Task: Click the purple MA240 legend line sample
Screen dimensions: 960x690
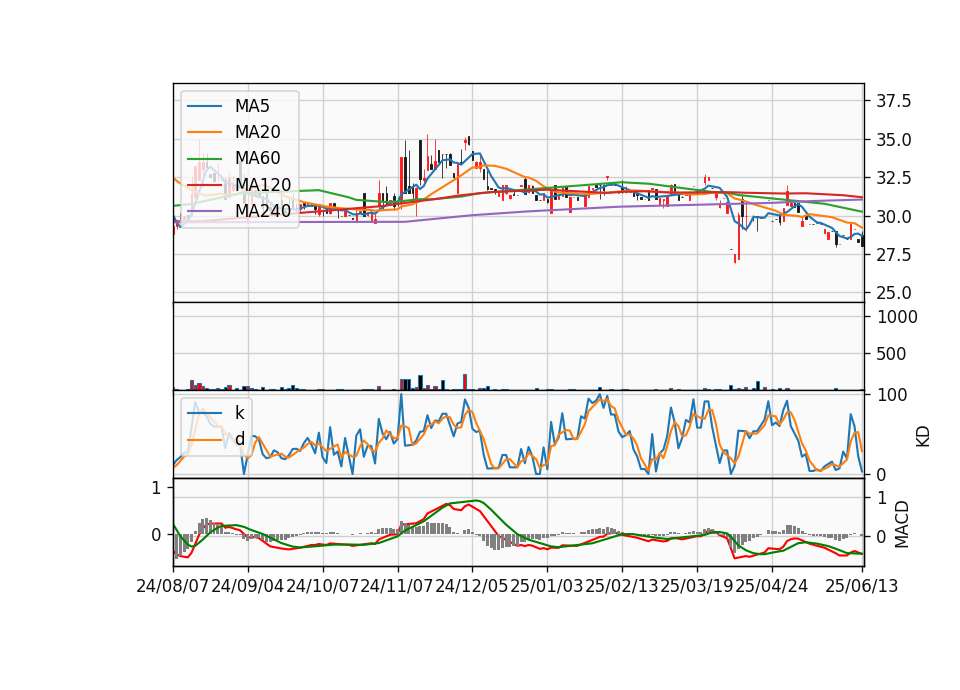Action: point(204,211)
